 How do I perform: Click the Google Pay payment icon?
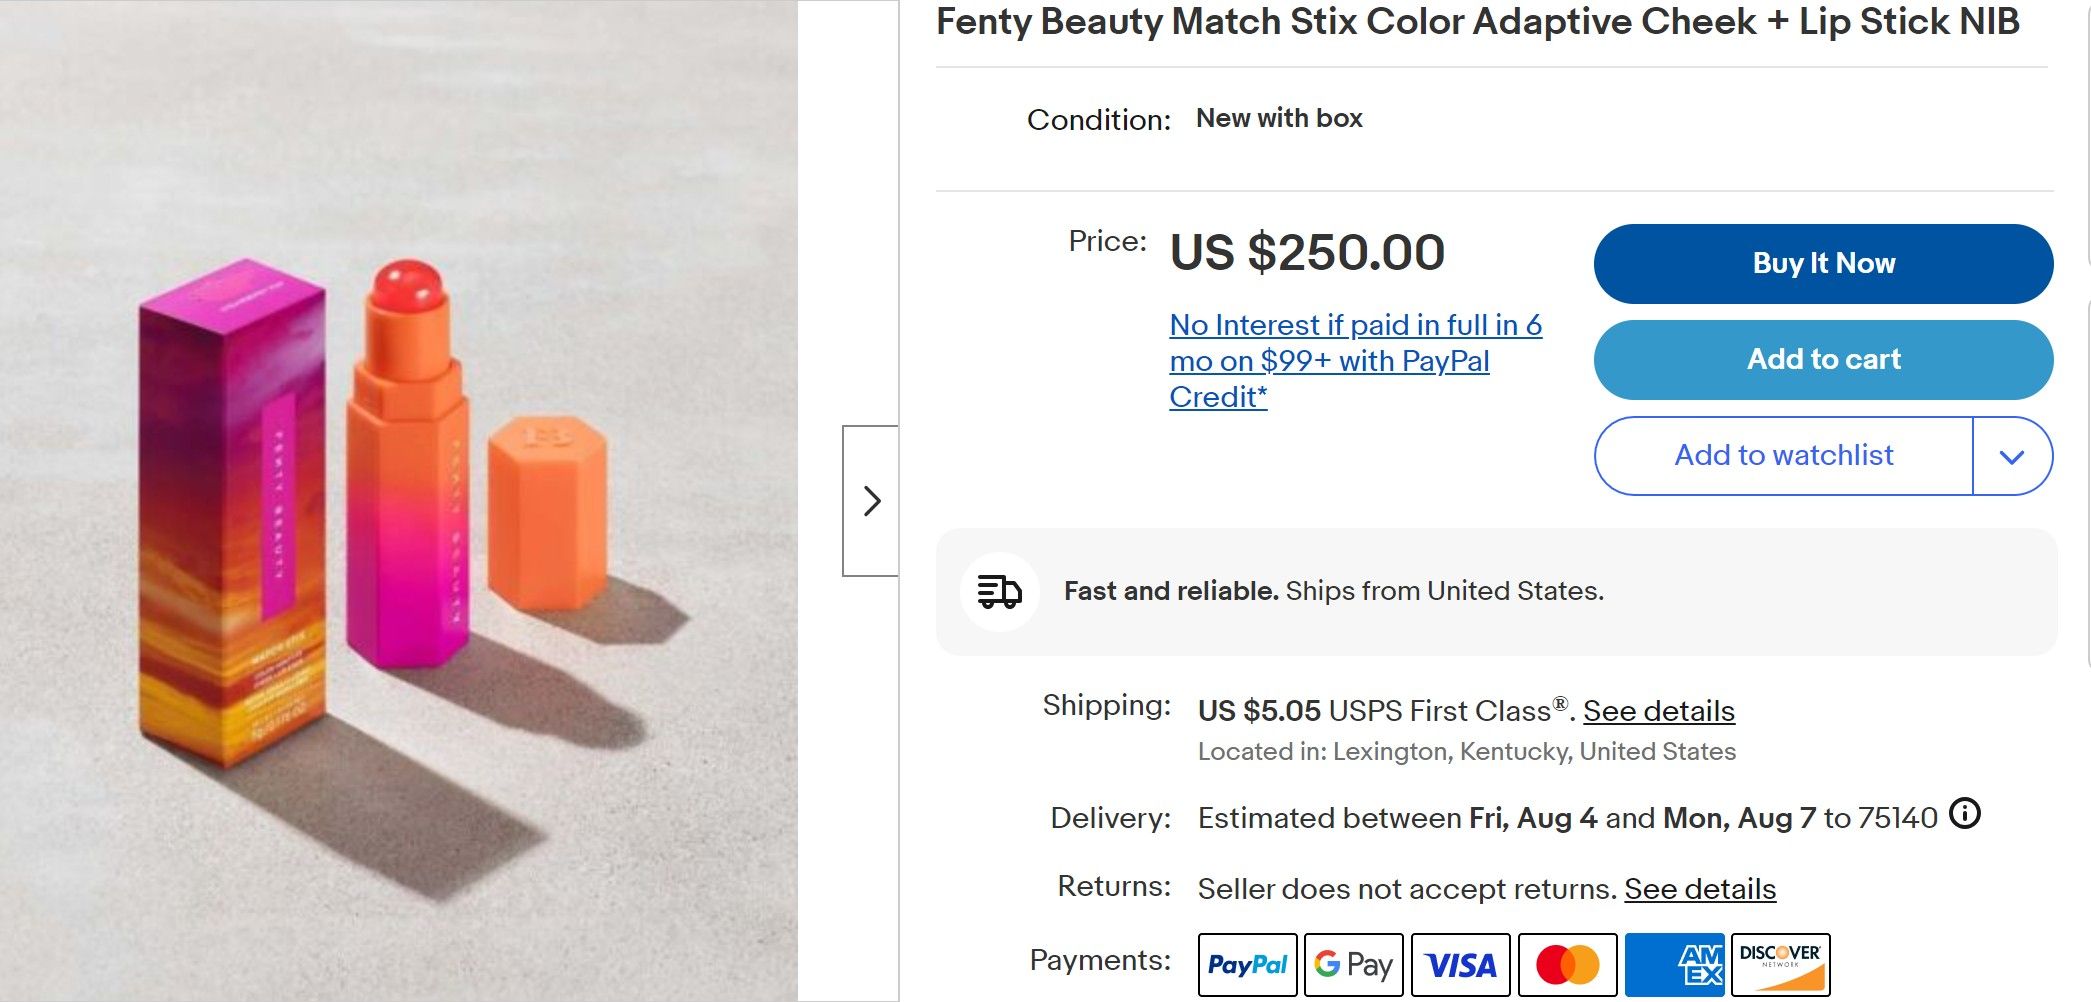click(1353, 965)
